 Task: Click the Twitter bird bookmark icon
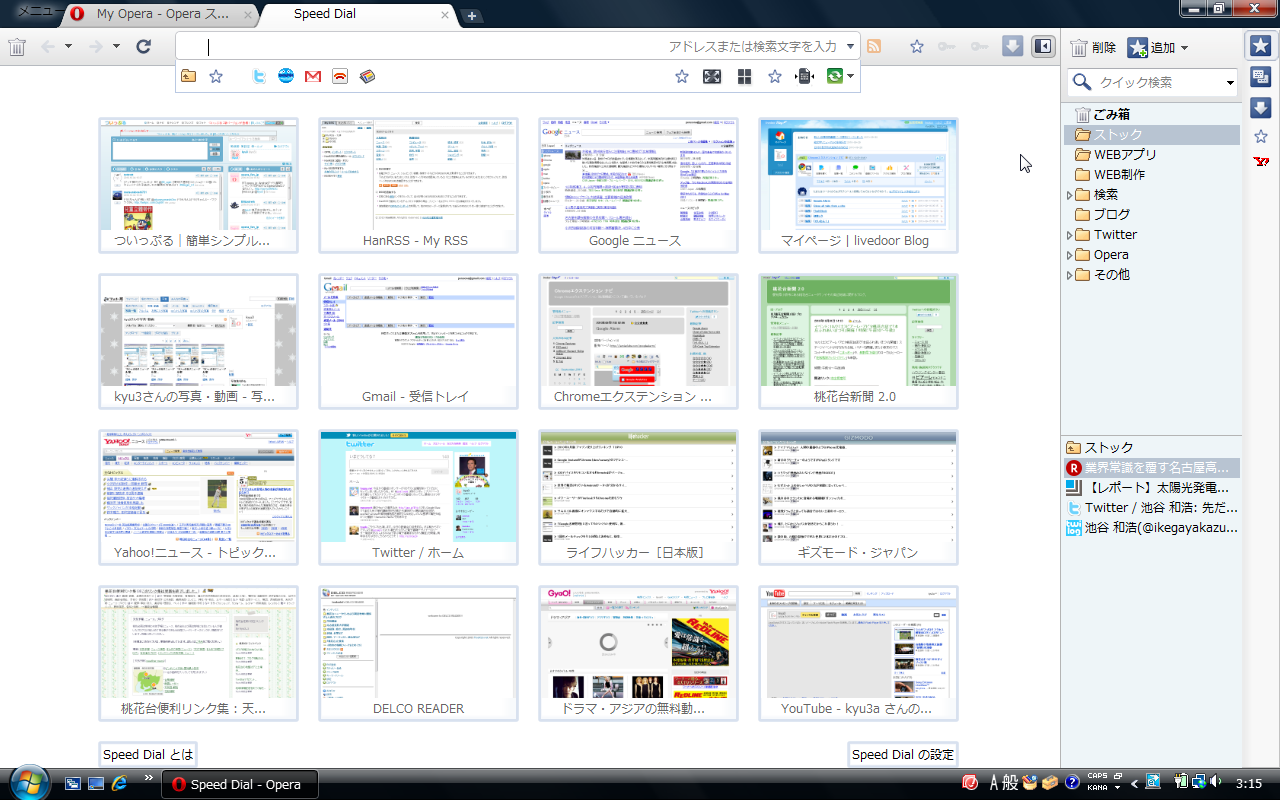click(259, 76)
